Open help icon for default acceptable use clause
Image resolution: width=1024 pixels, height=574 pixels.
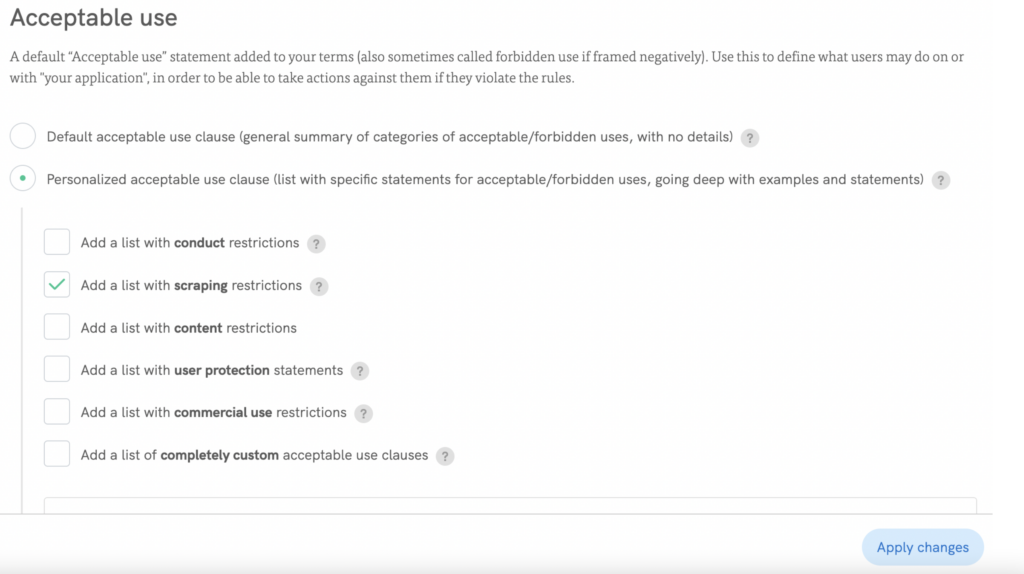(750, 138)
